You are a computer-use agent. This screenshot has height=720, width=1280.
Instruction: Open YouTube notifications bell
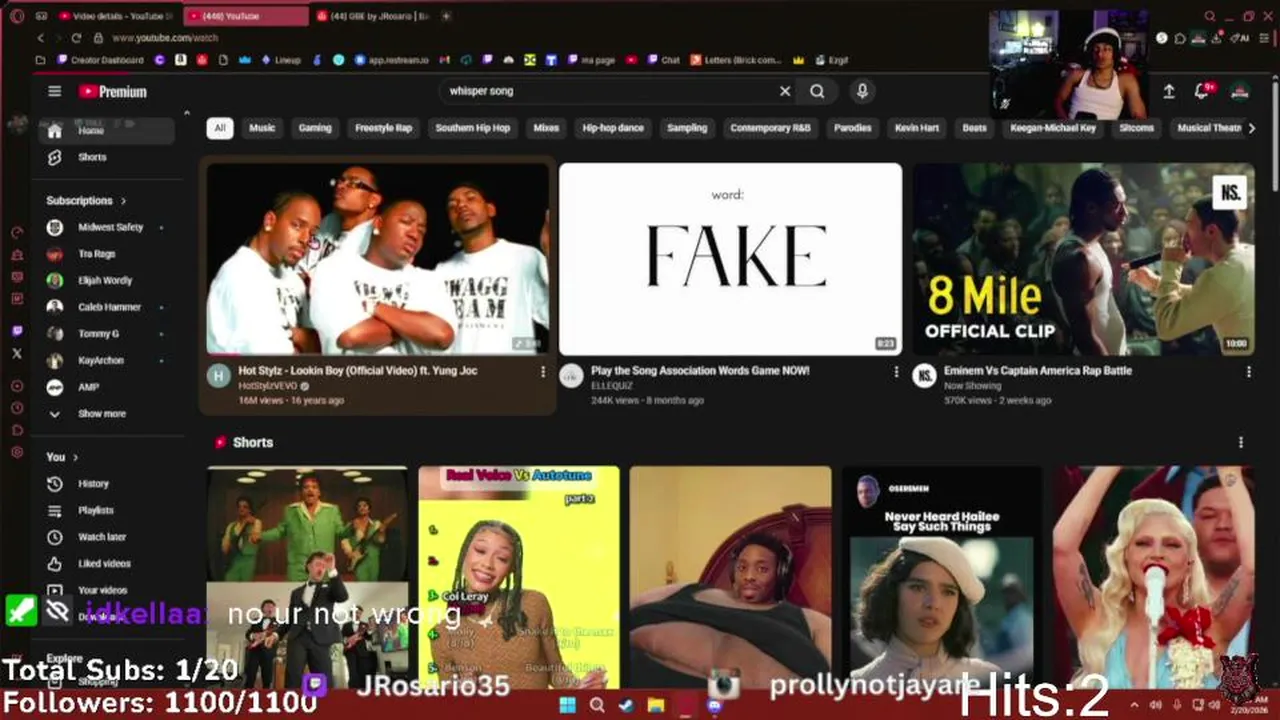(x=1202, y=91)
